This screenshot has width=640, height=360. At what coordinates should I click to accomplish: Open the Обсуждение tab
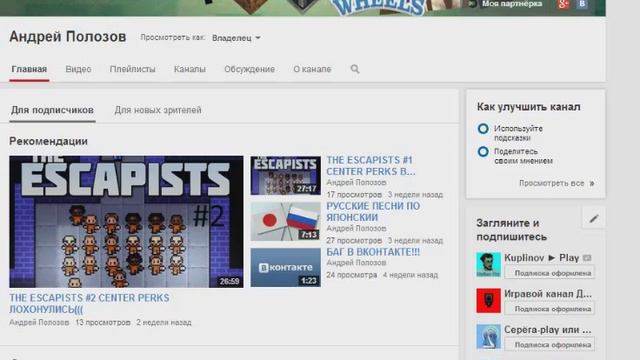coord(249,69)
